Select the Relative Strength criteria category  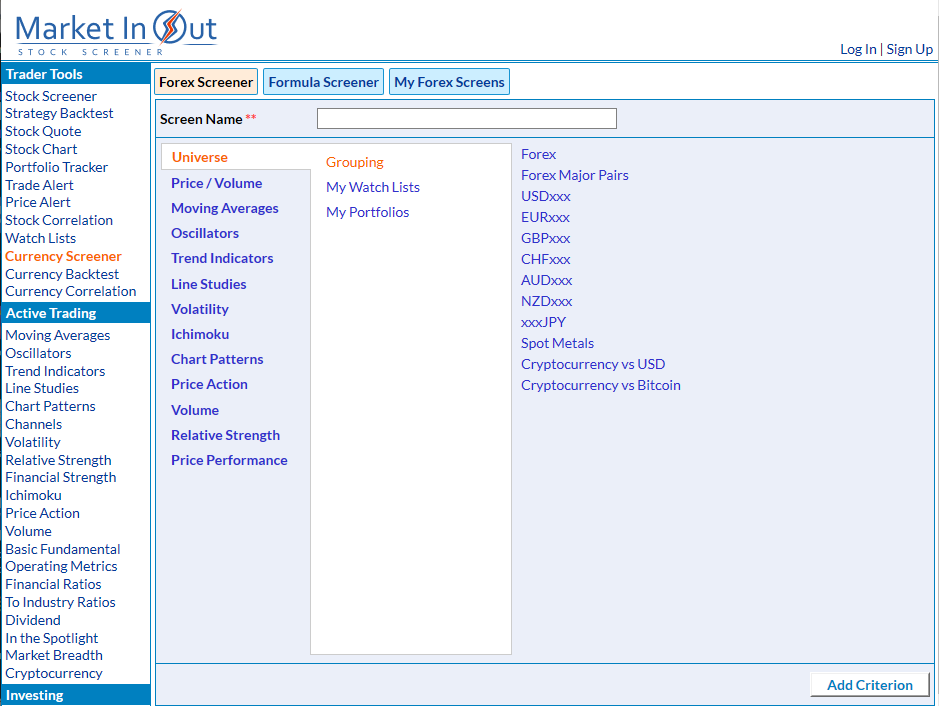click(225, 435)
